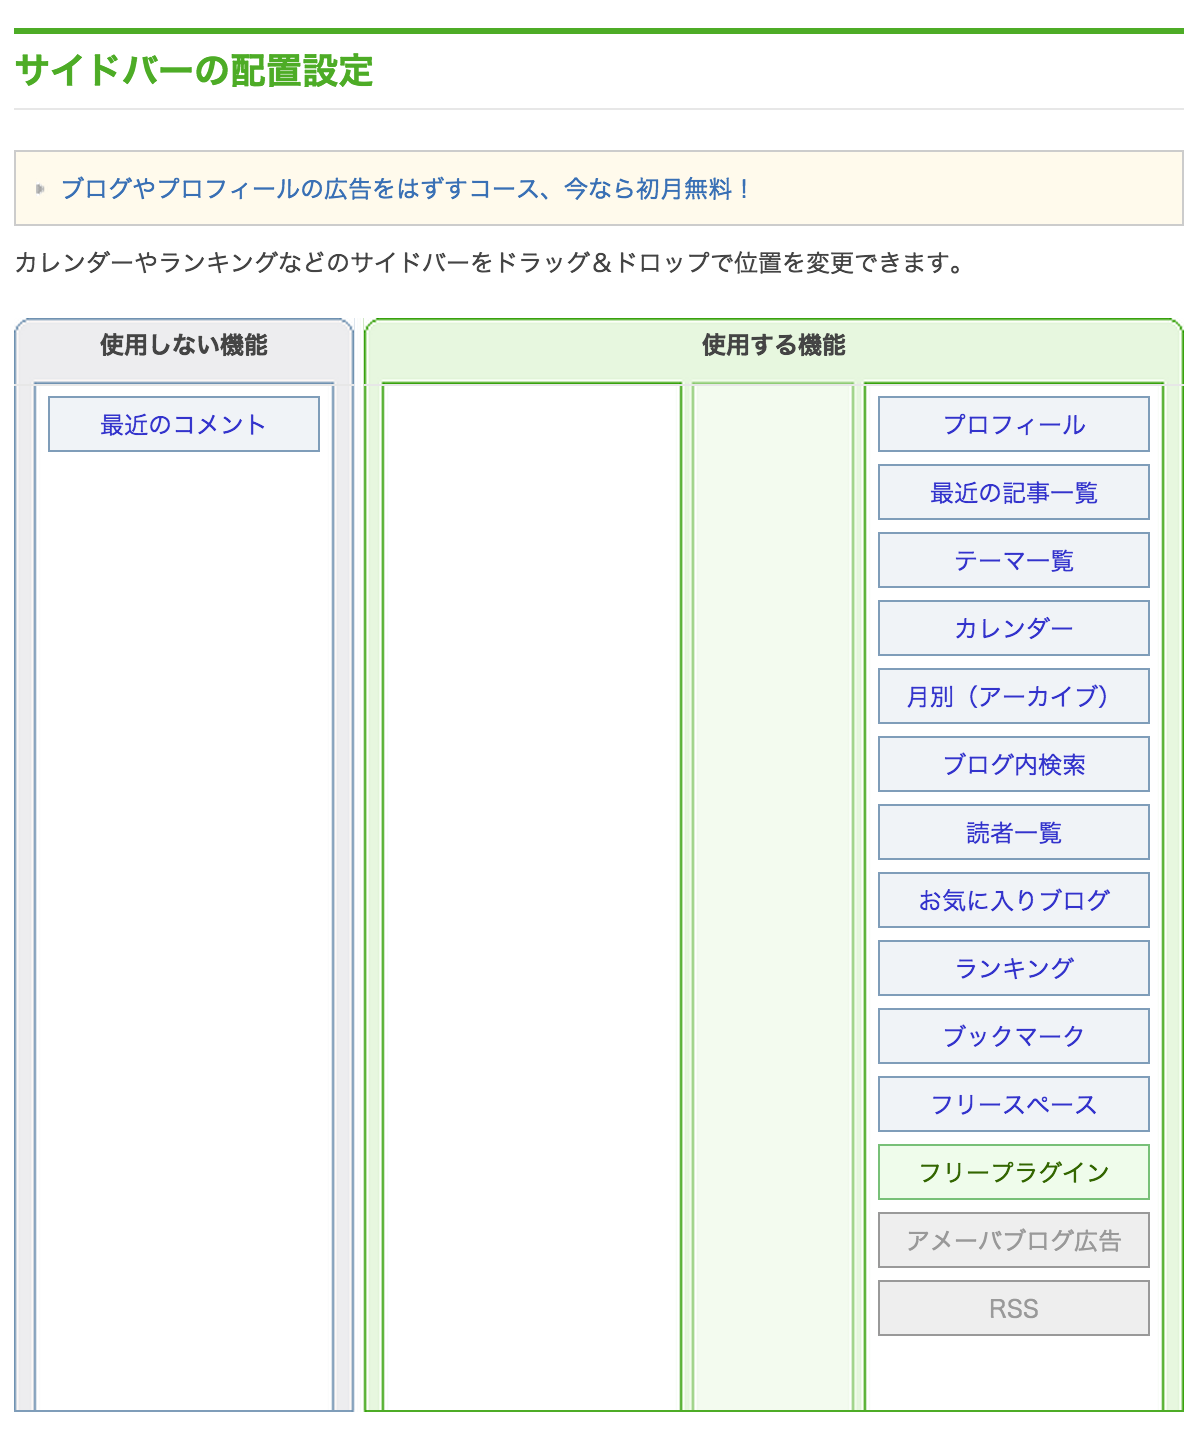The image size is (1194, 1432).
Task: Select the 読者一覧 module
Action: (1013, 833)
